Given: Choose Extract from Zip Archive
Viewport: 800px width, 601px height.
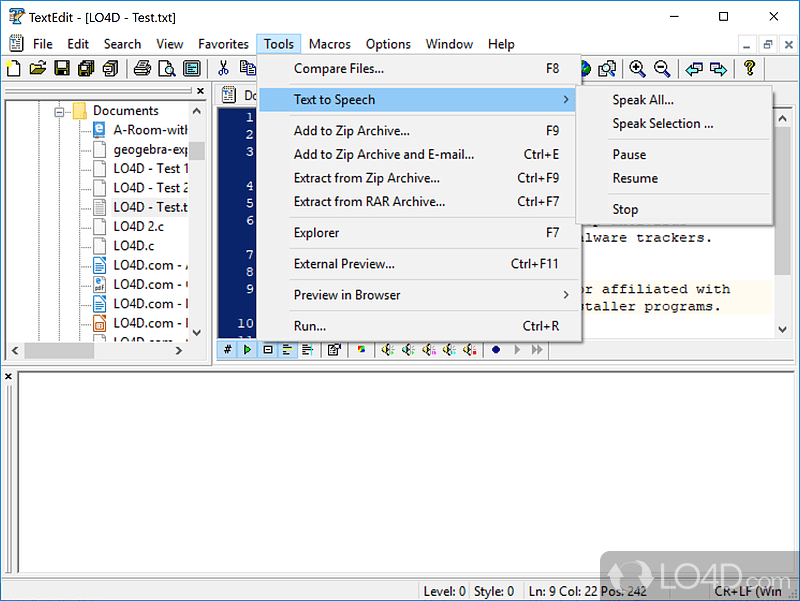Looking at the screenshot, I should click(417, 178).
